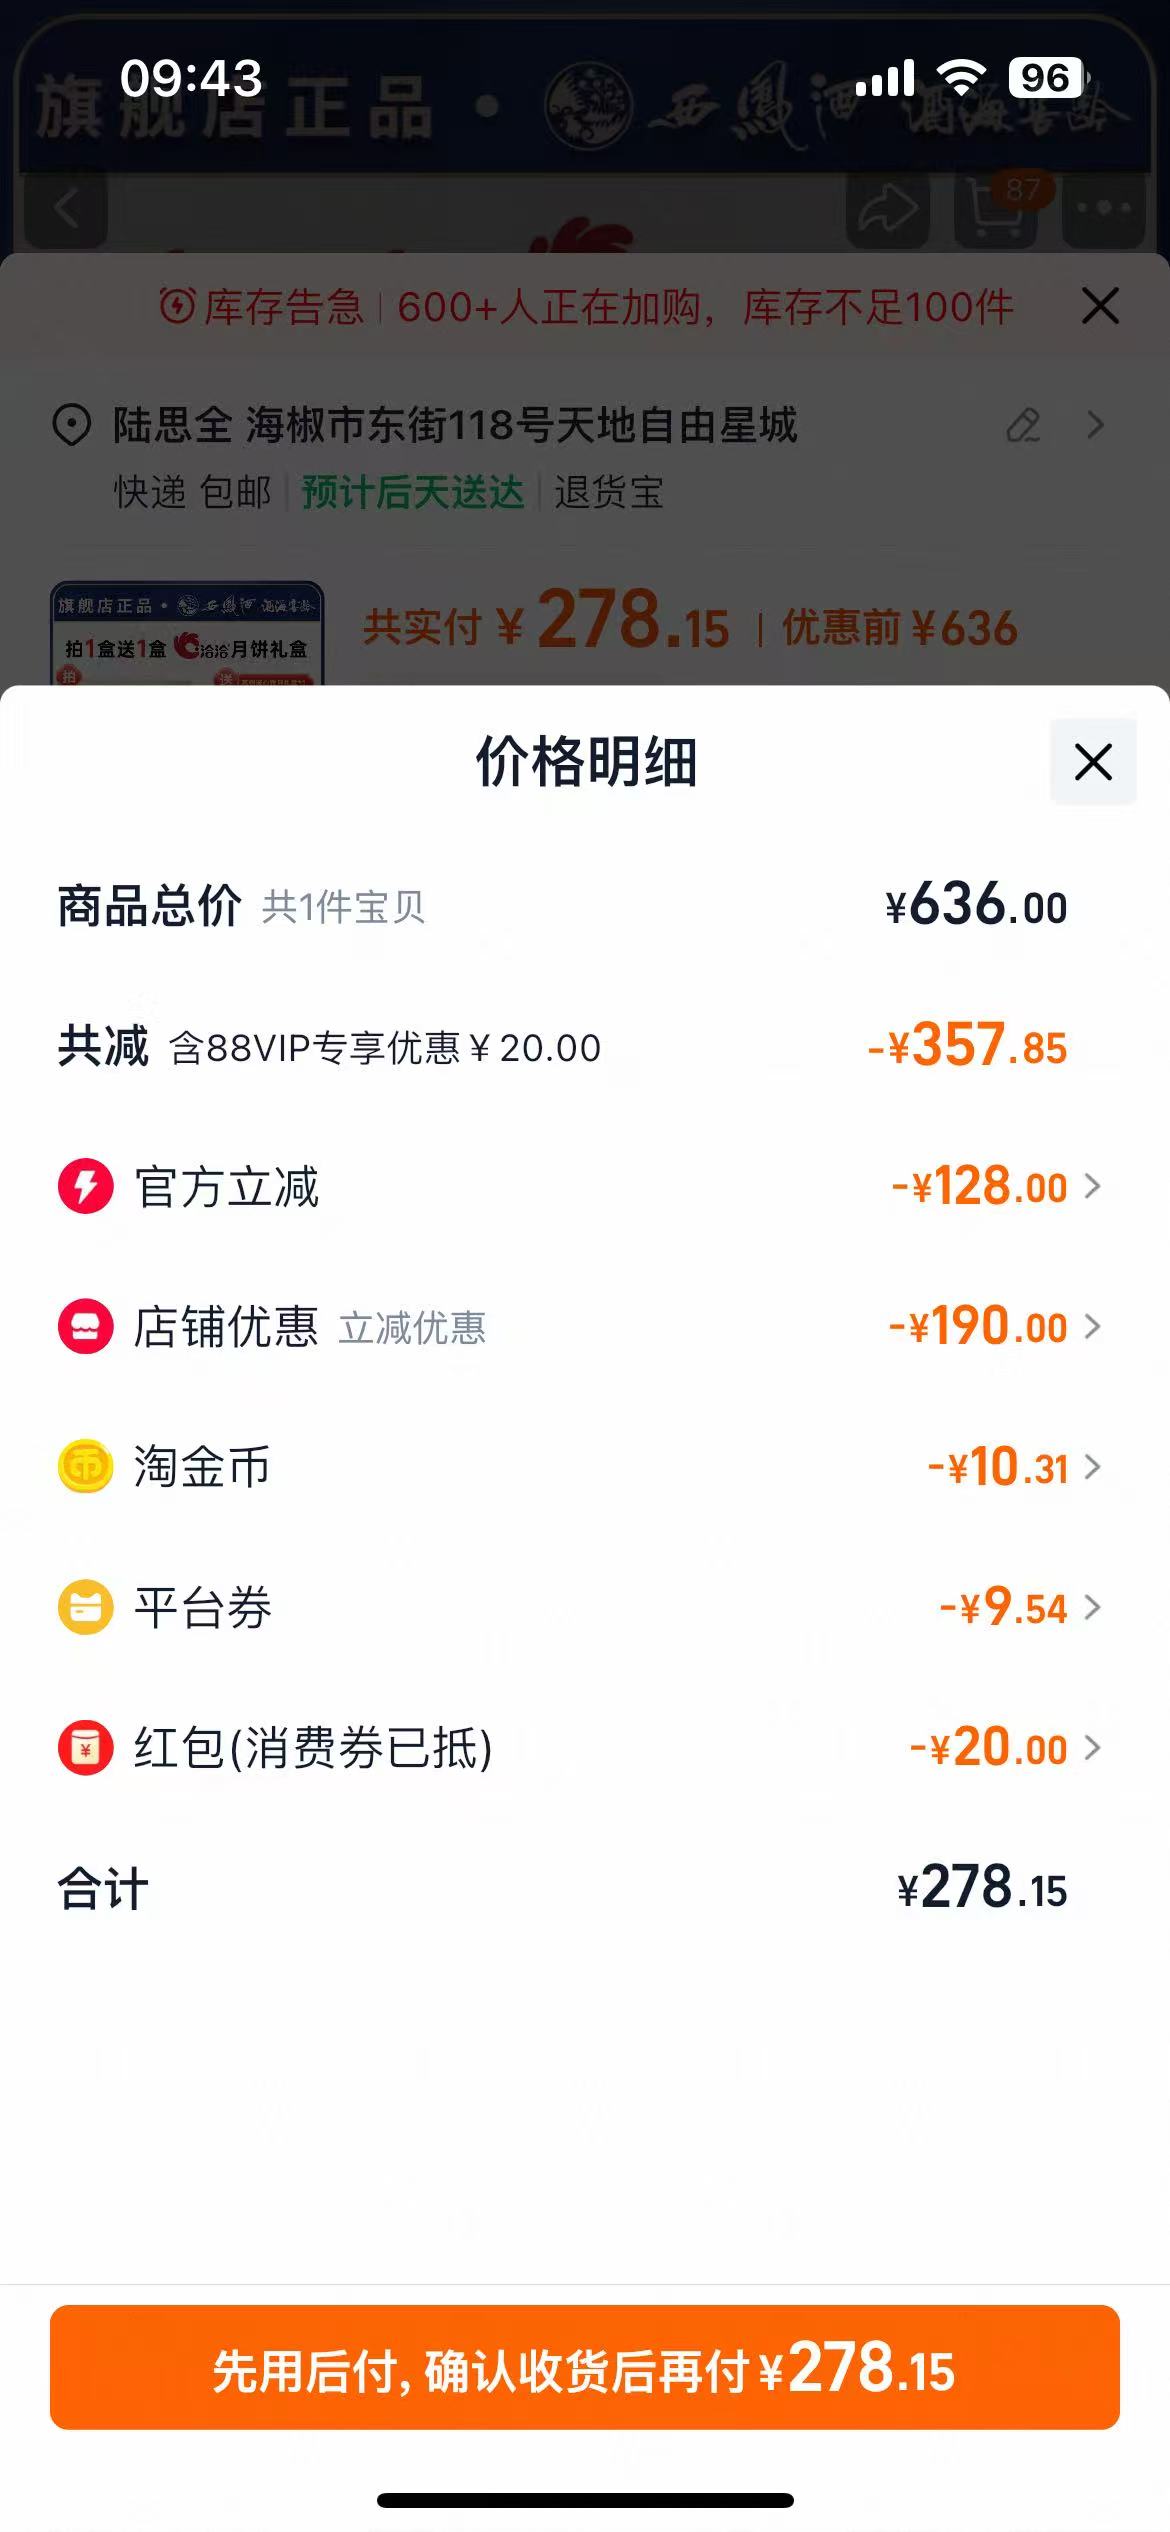
Task: Tap the 红包 red envelope icon
Action: pos(86,1747)
